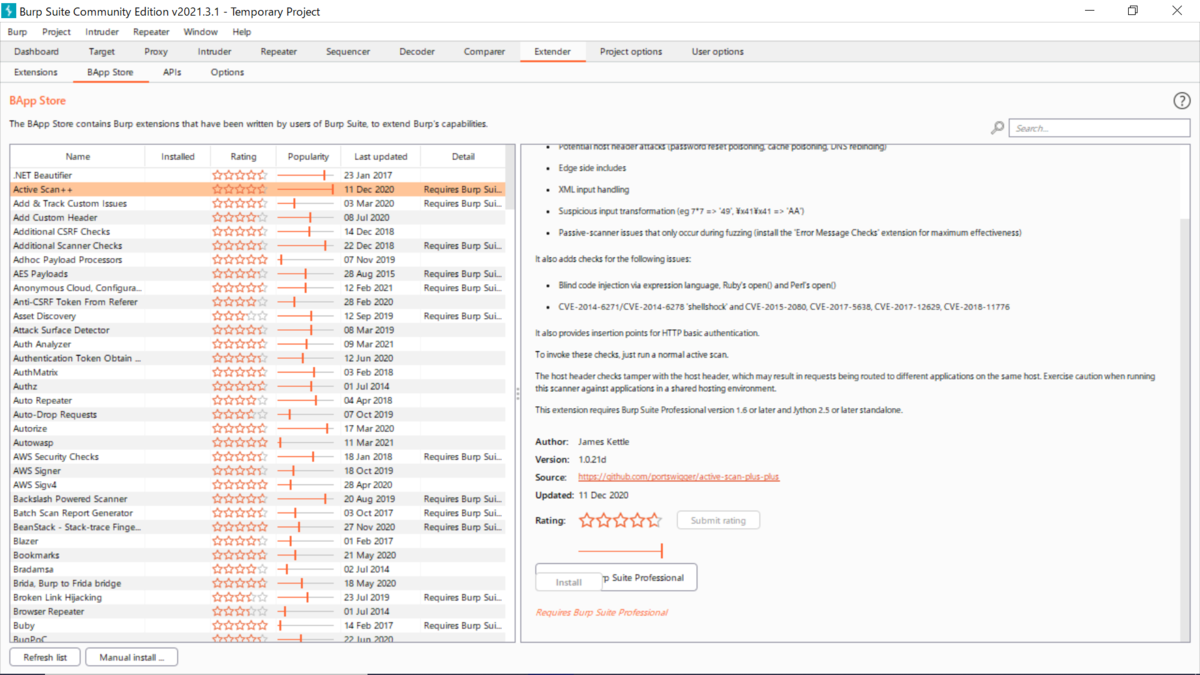Select Additional CSRF Checks extension
The height and width of the screenshot is (675, 1200).
(x=258, y=231)
